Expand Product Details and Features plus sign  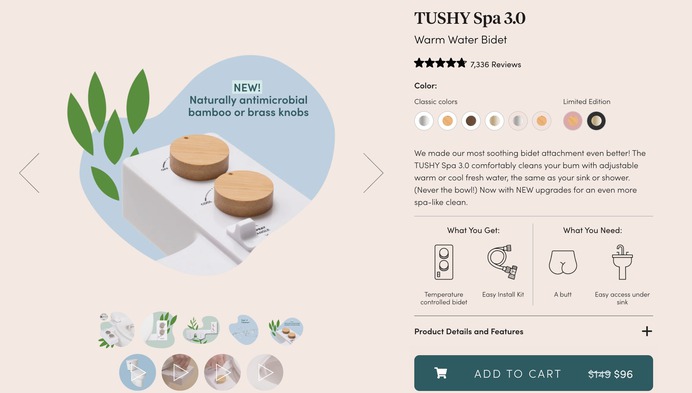coord(647,331)
